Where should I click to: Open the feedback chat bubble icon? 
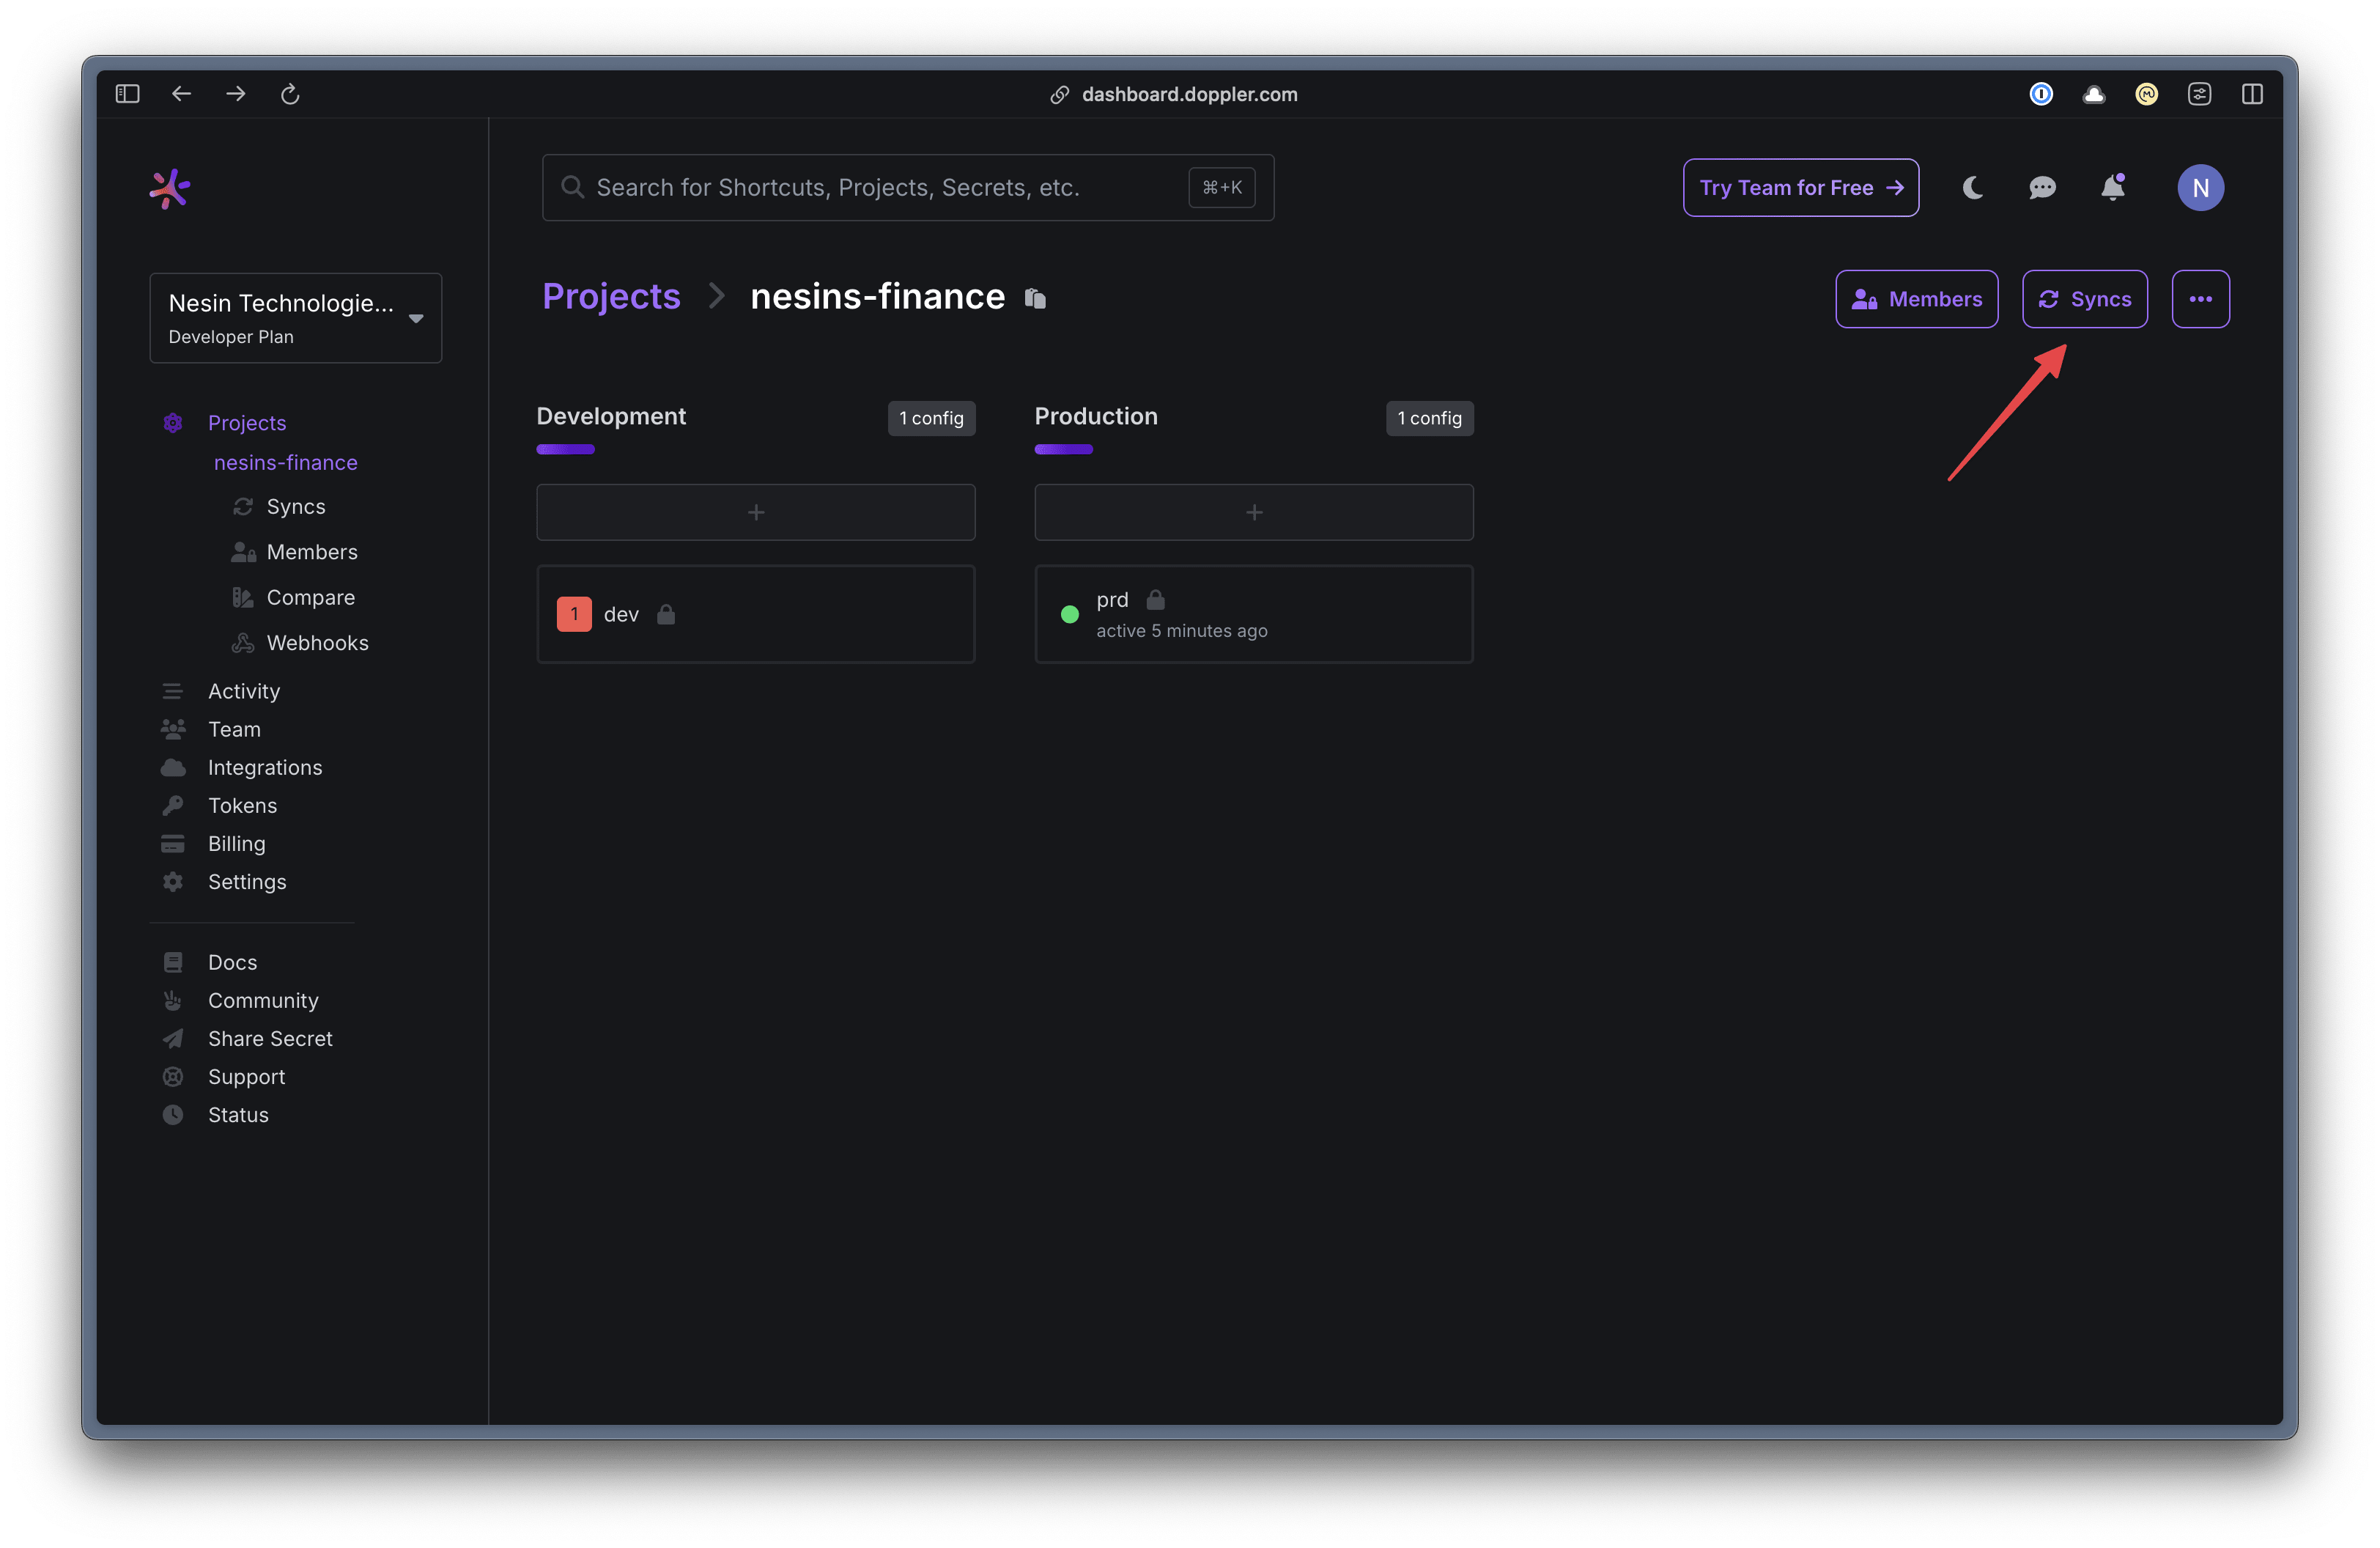(2042, 188)
